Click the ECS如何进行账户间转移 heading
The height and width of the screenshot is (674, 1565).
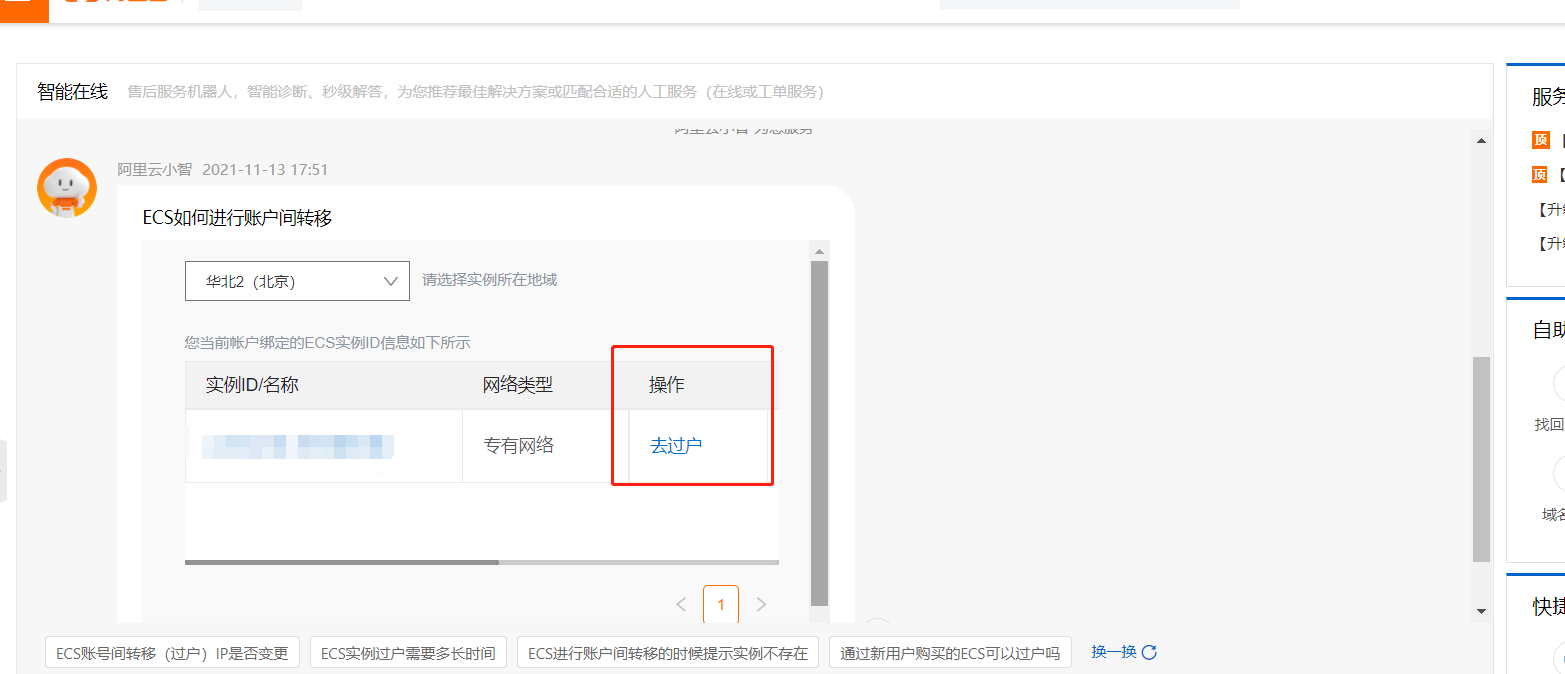pos(238,218)
